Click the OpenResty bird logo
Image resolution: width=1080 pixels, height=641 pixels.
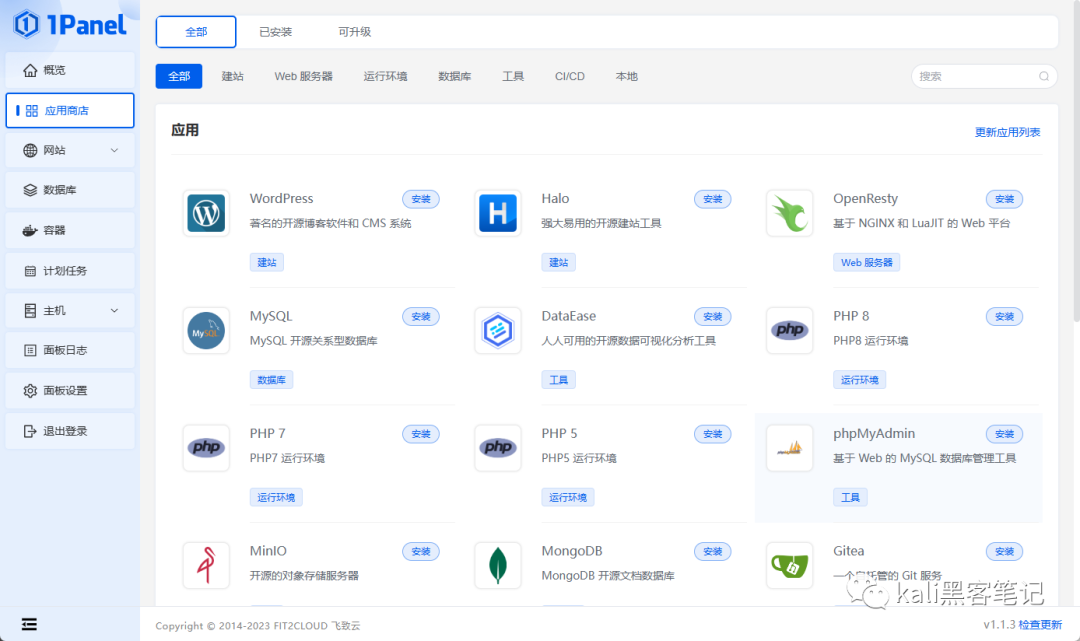point(789,213)
